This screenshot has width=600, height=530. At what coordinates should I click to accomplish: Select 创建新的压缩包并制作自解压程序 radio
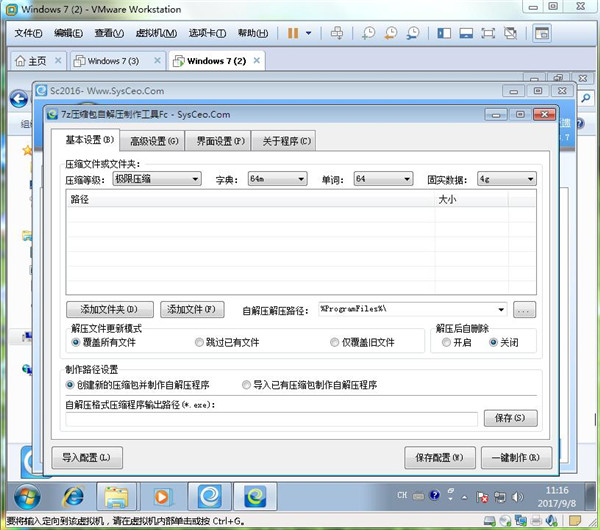tap(137, 385)
